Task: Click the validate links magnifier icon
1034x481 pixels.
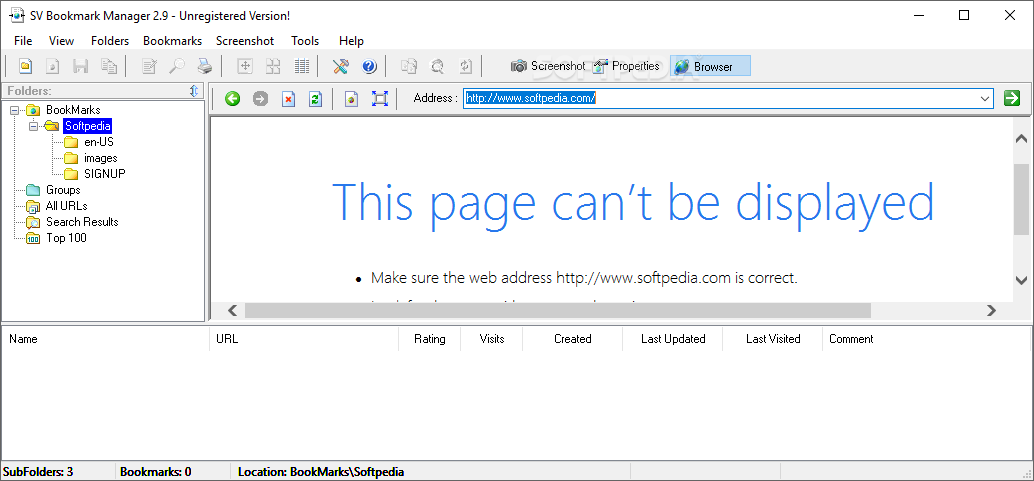Action: click(x=437, y=66)
